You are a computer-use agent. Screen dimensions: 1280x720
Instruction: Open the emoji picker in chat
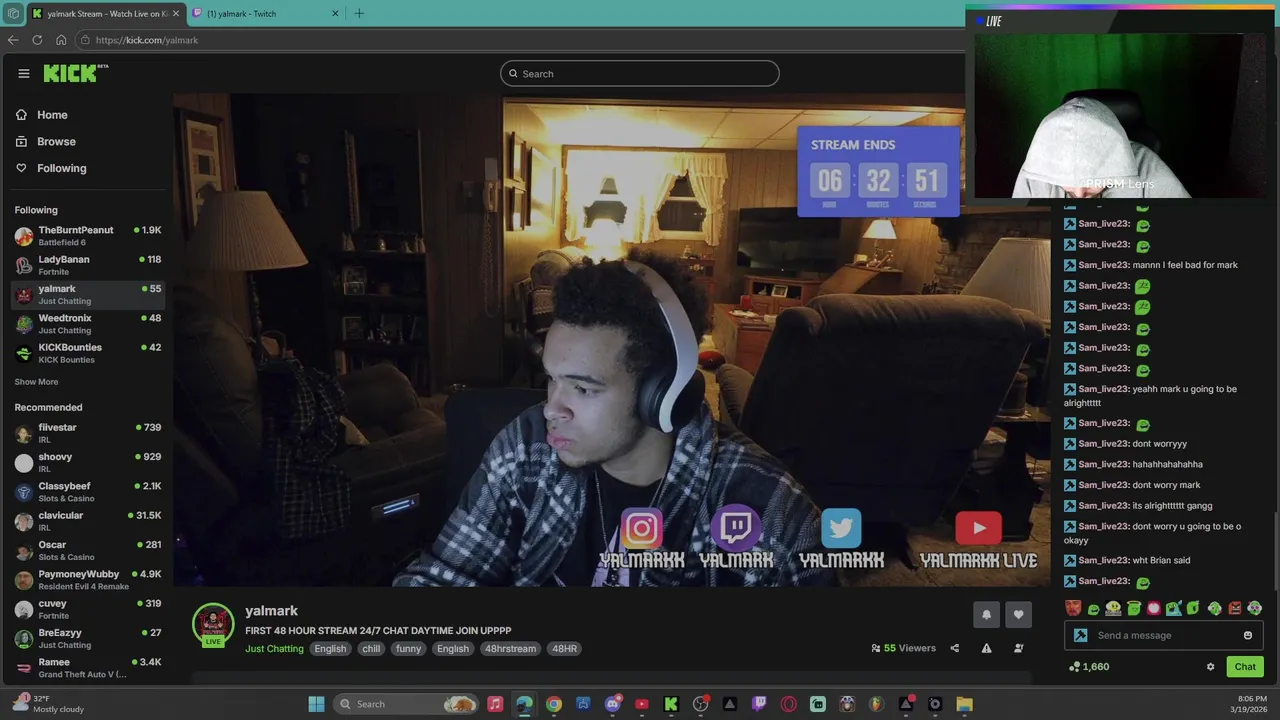click(1247, 635)
